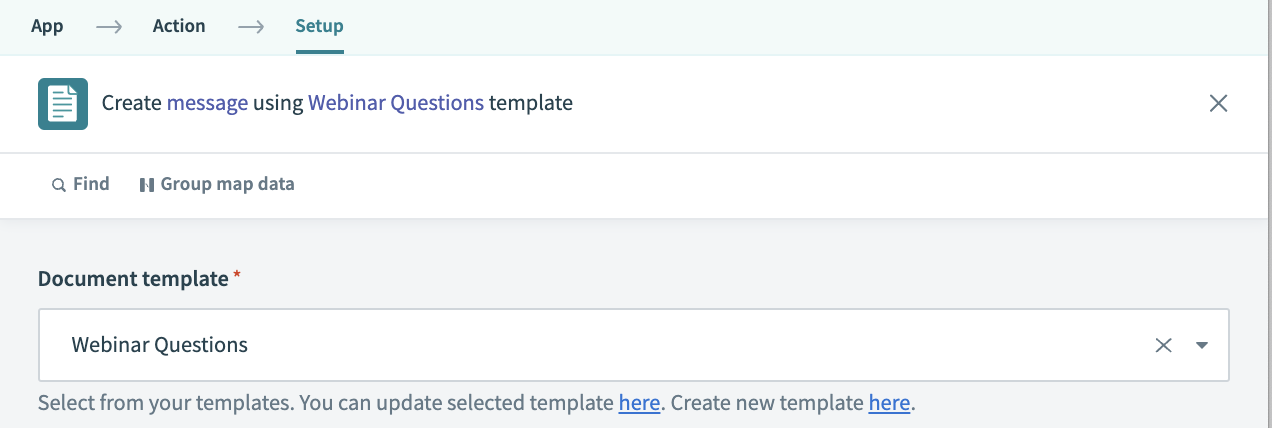The width and height of the screenshot is (1272, 428).
Task: Expand the Document template dropdown arrow
Action: click(x=1202, y=345)
